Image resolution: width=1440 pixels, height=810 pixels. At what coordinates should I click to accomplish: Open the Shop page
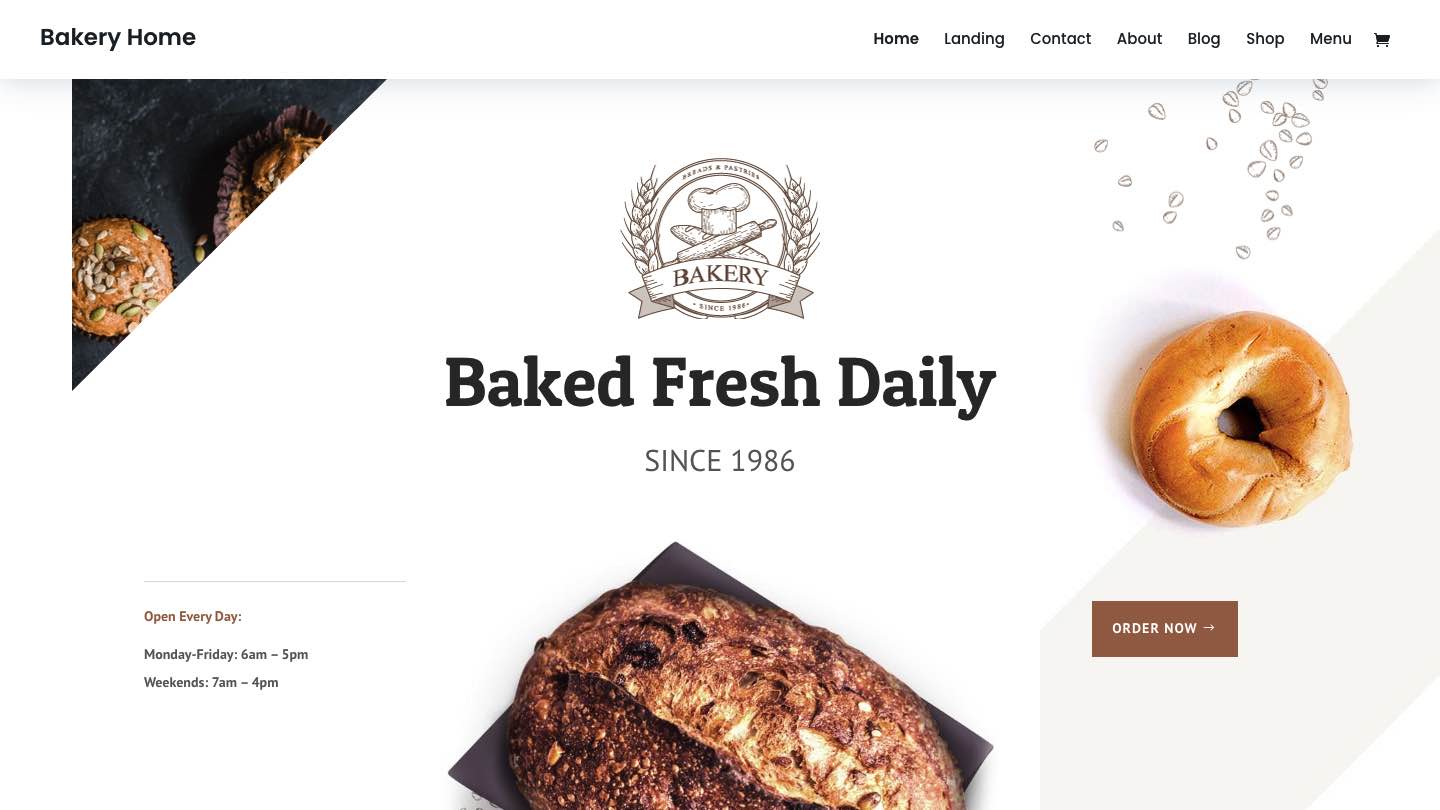pos(1265,39)
